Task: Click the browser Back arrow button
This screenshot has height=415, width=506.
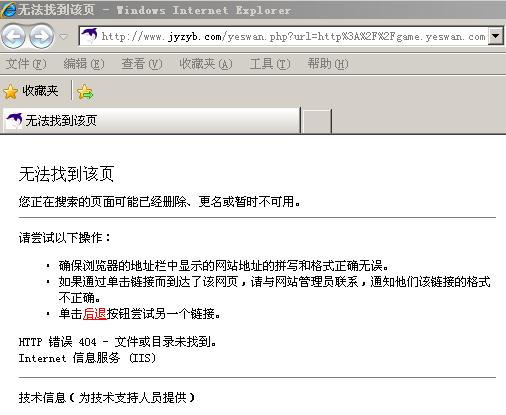Action: coord(14,36)
